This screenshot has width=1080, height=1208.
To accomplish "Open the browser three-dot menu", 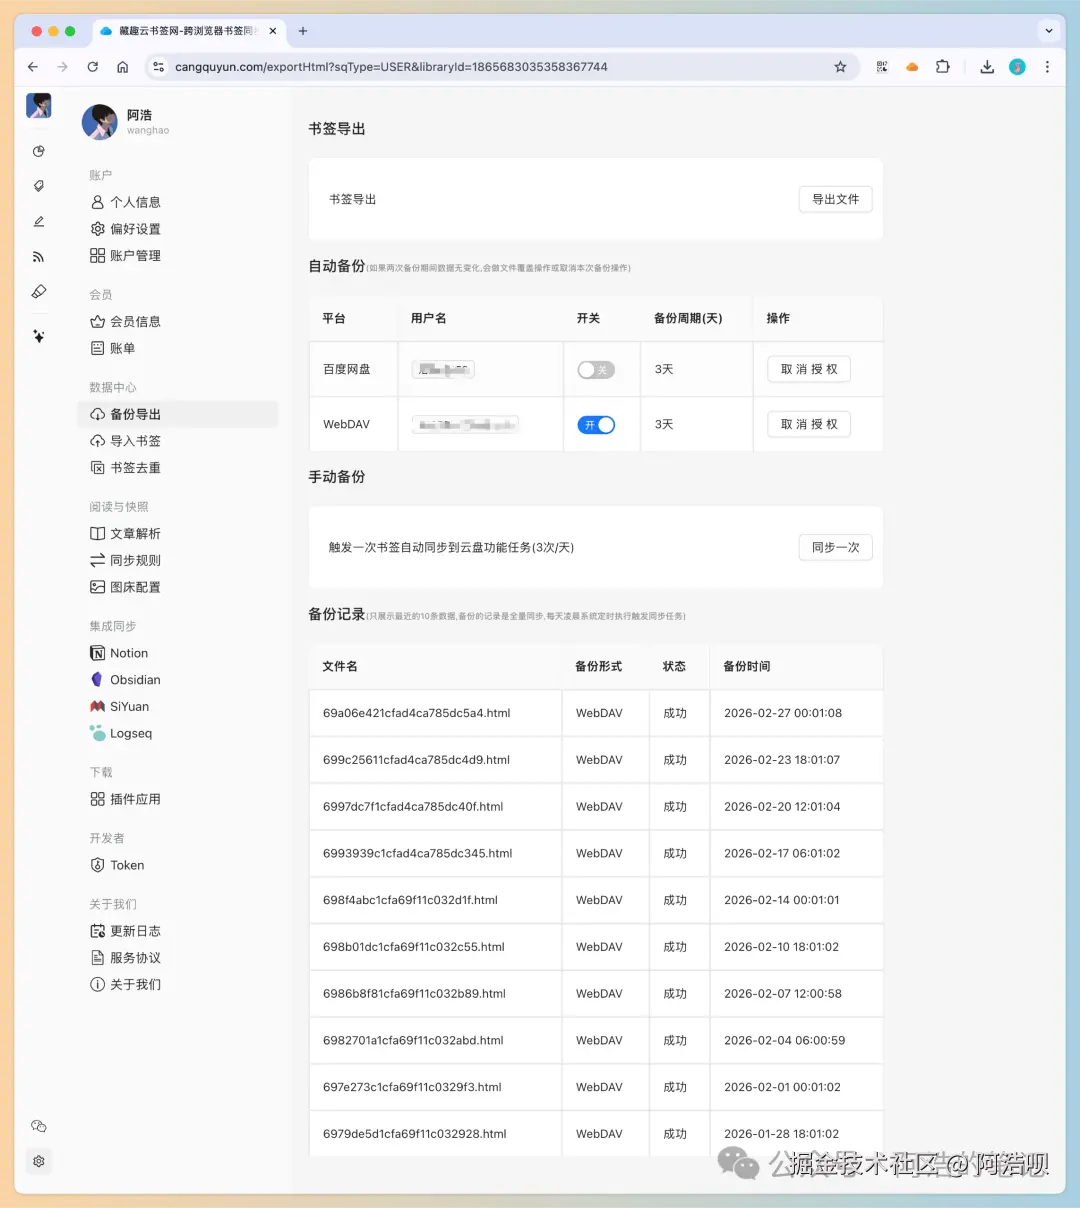I will point(1047,67).
